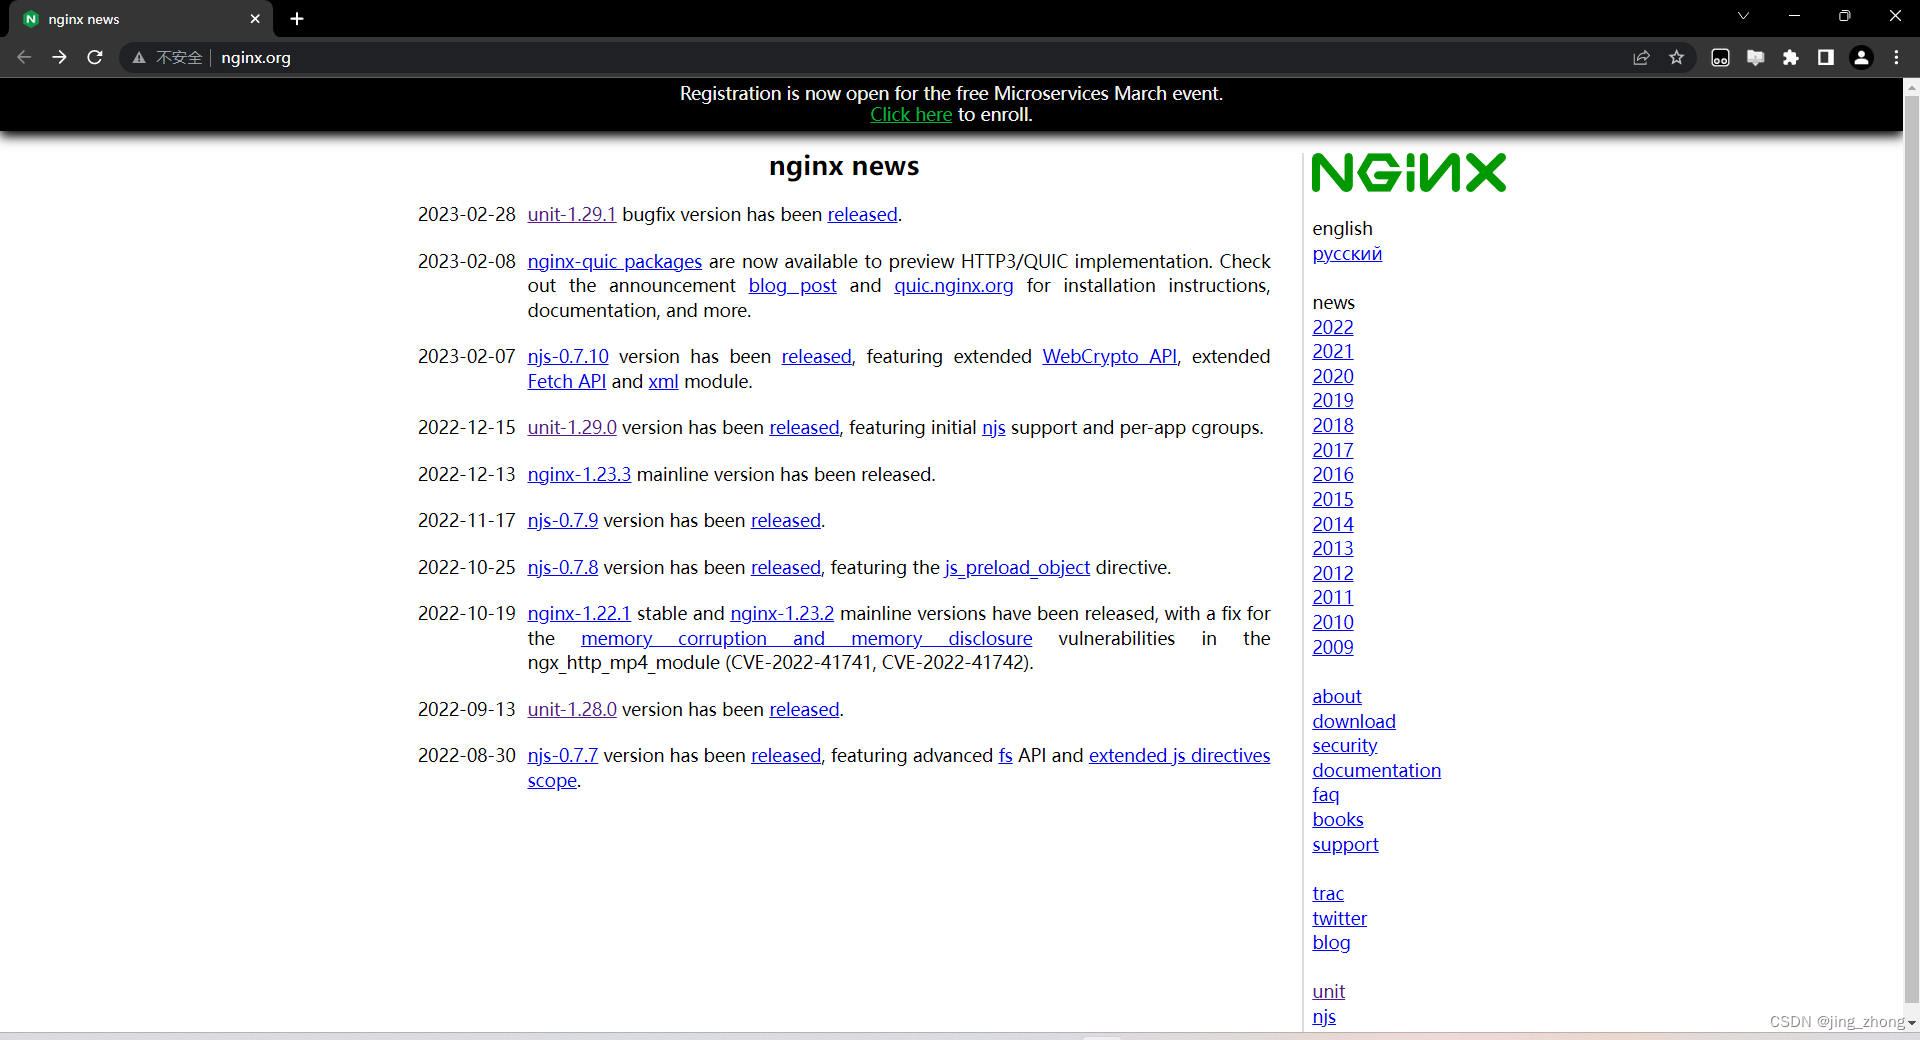Click the share page icon

[1641, 58]
